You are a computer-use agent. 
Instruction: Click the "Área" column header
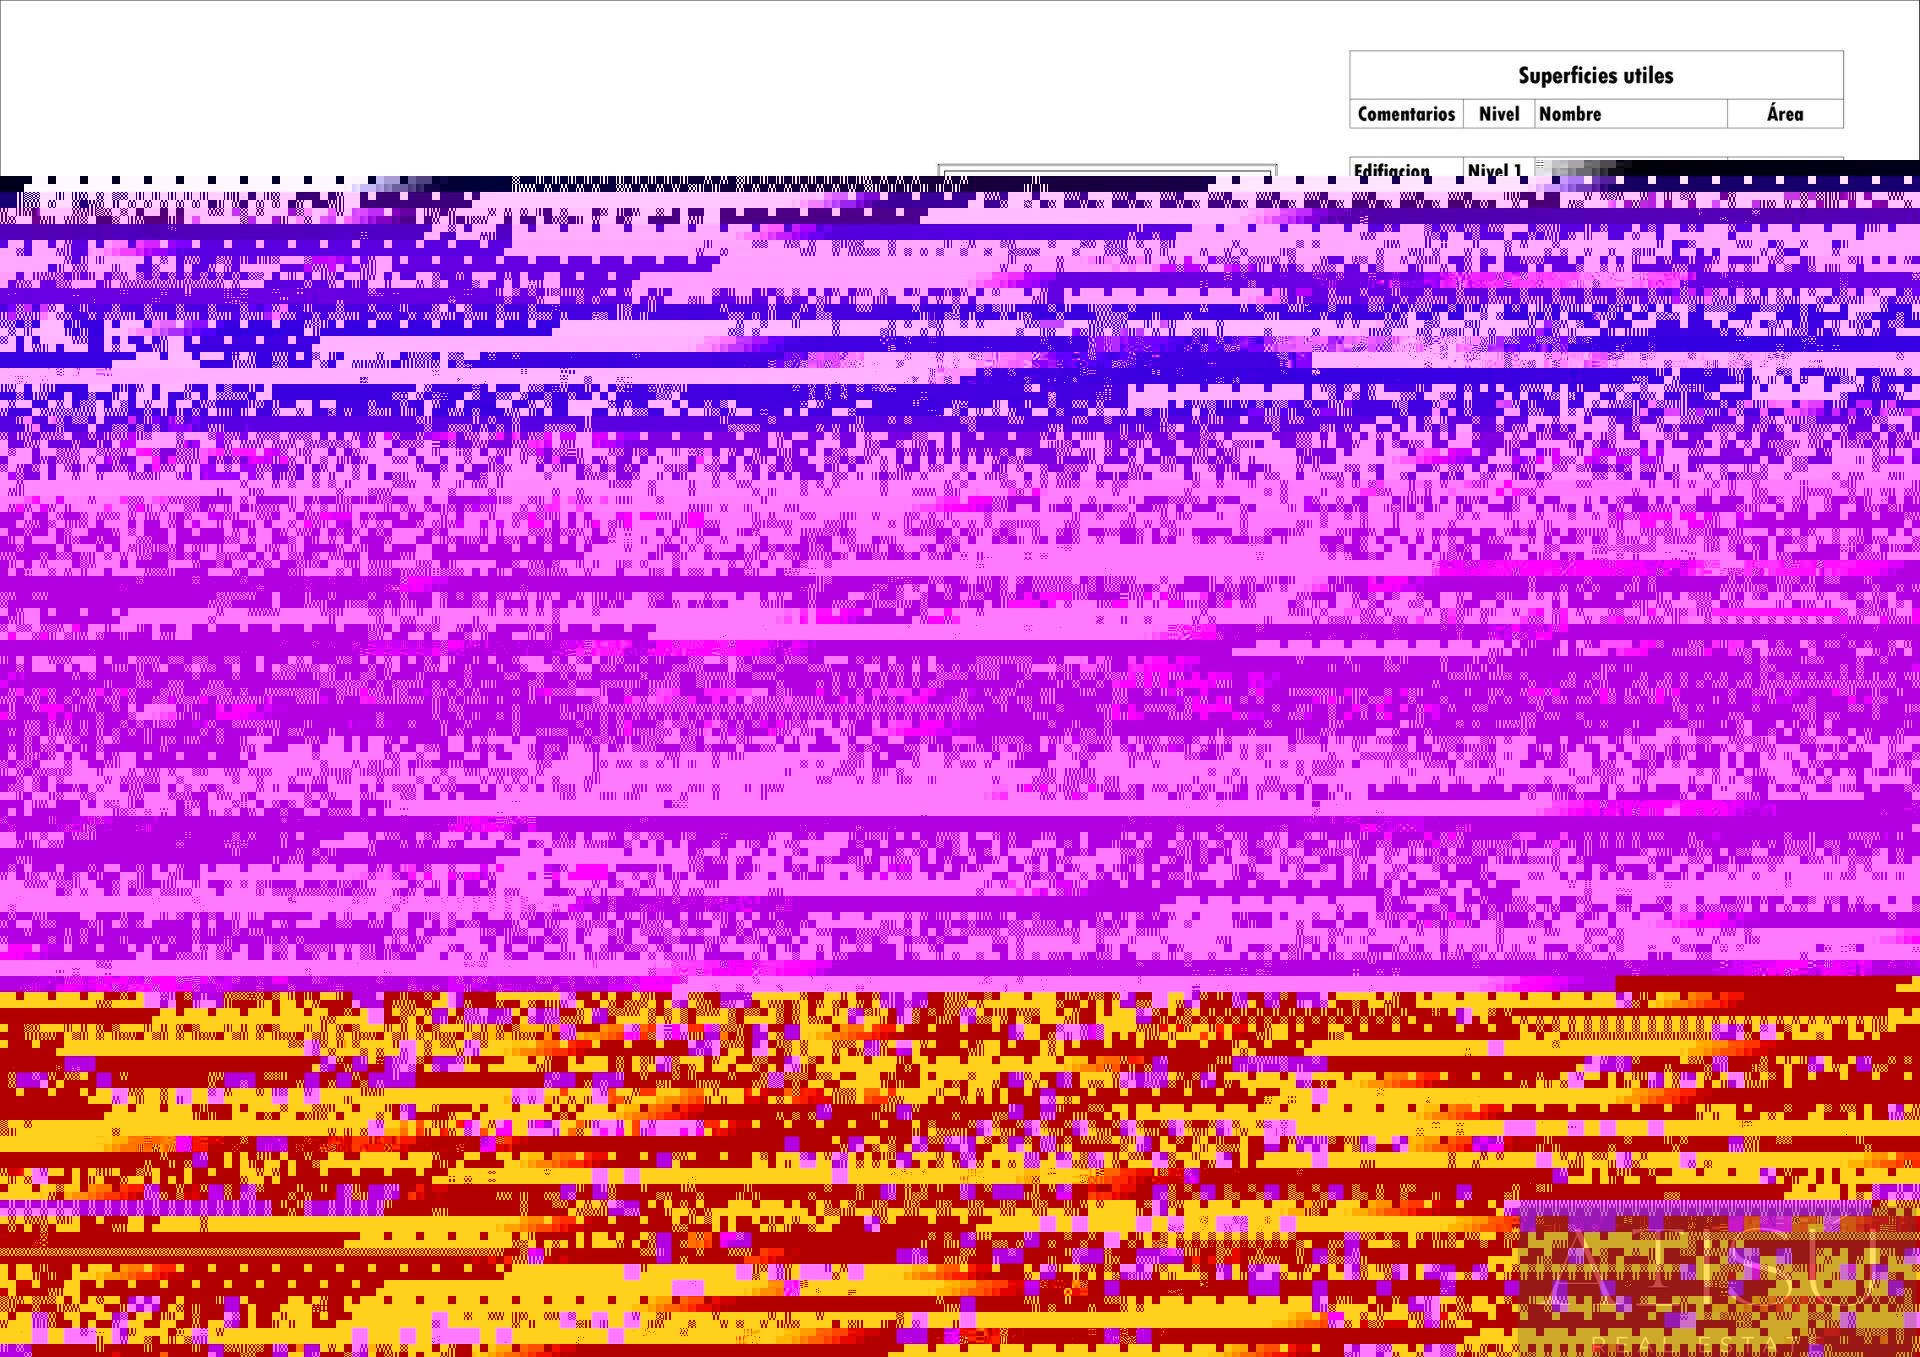tap(1785, 114)
